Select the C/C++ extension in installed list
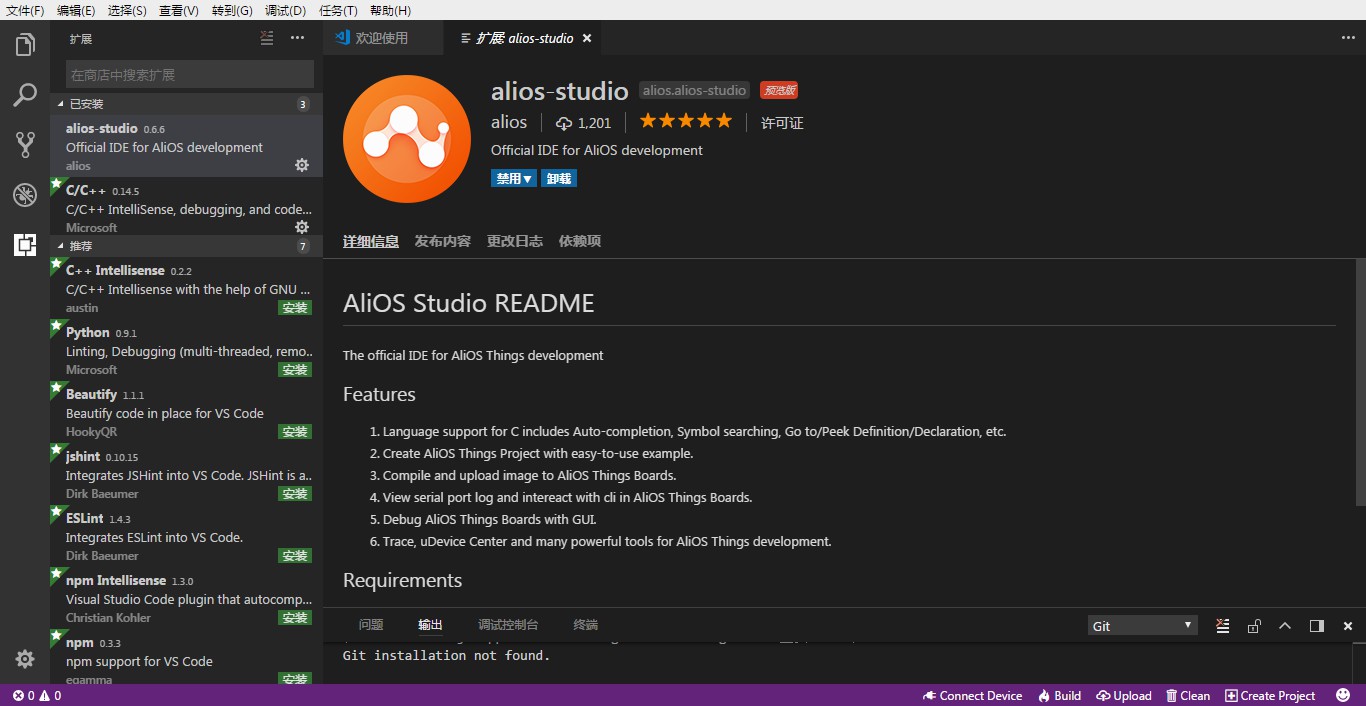1366x706 pixels. (186, 208)
